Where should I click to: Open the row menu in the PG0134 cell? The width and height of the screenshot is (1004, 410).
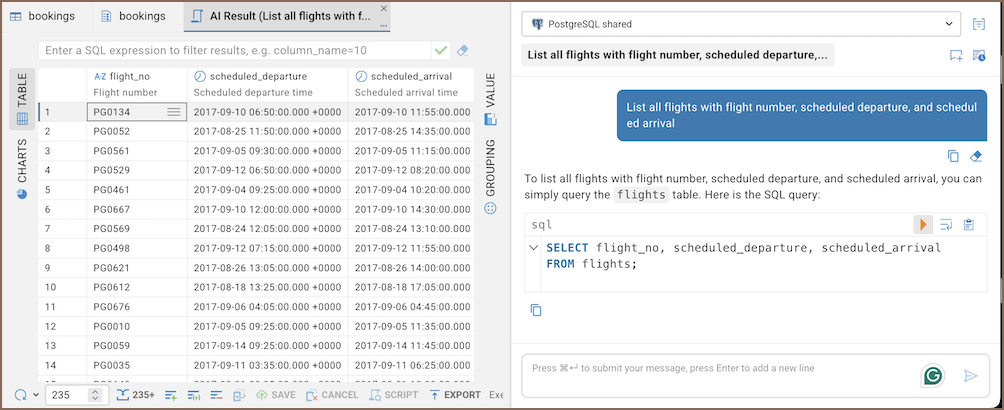[174, 112]
